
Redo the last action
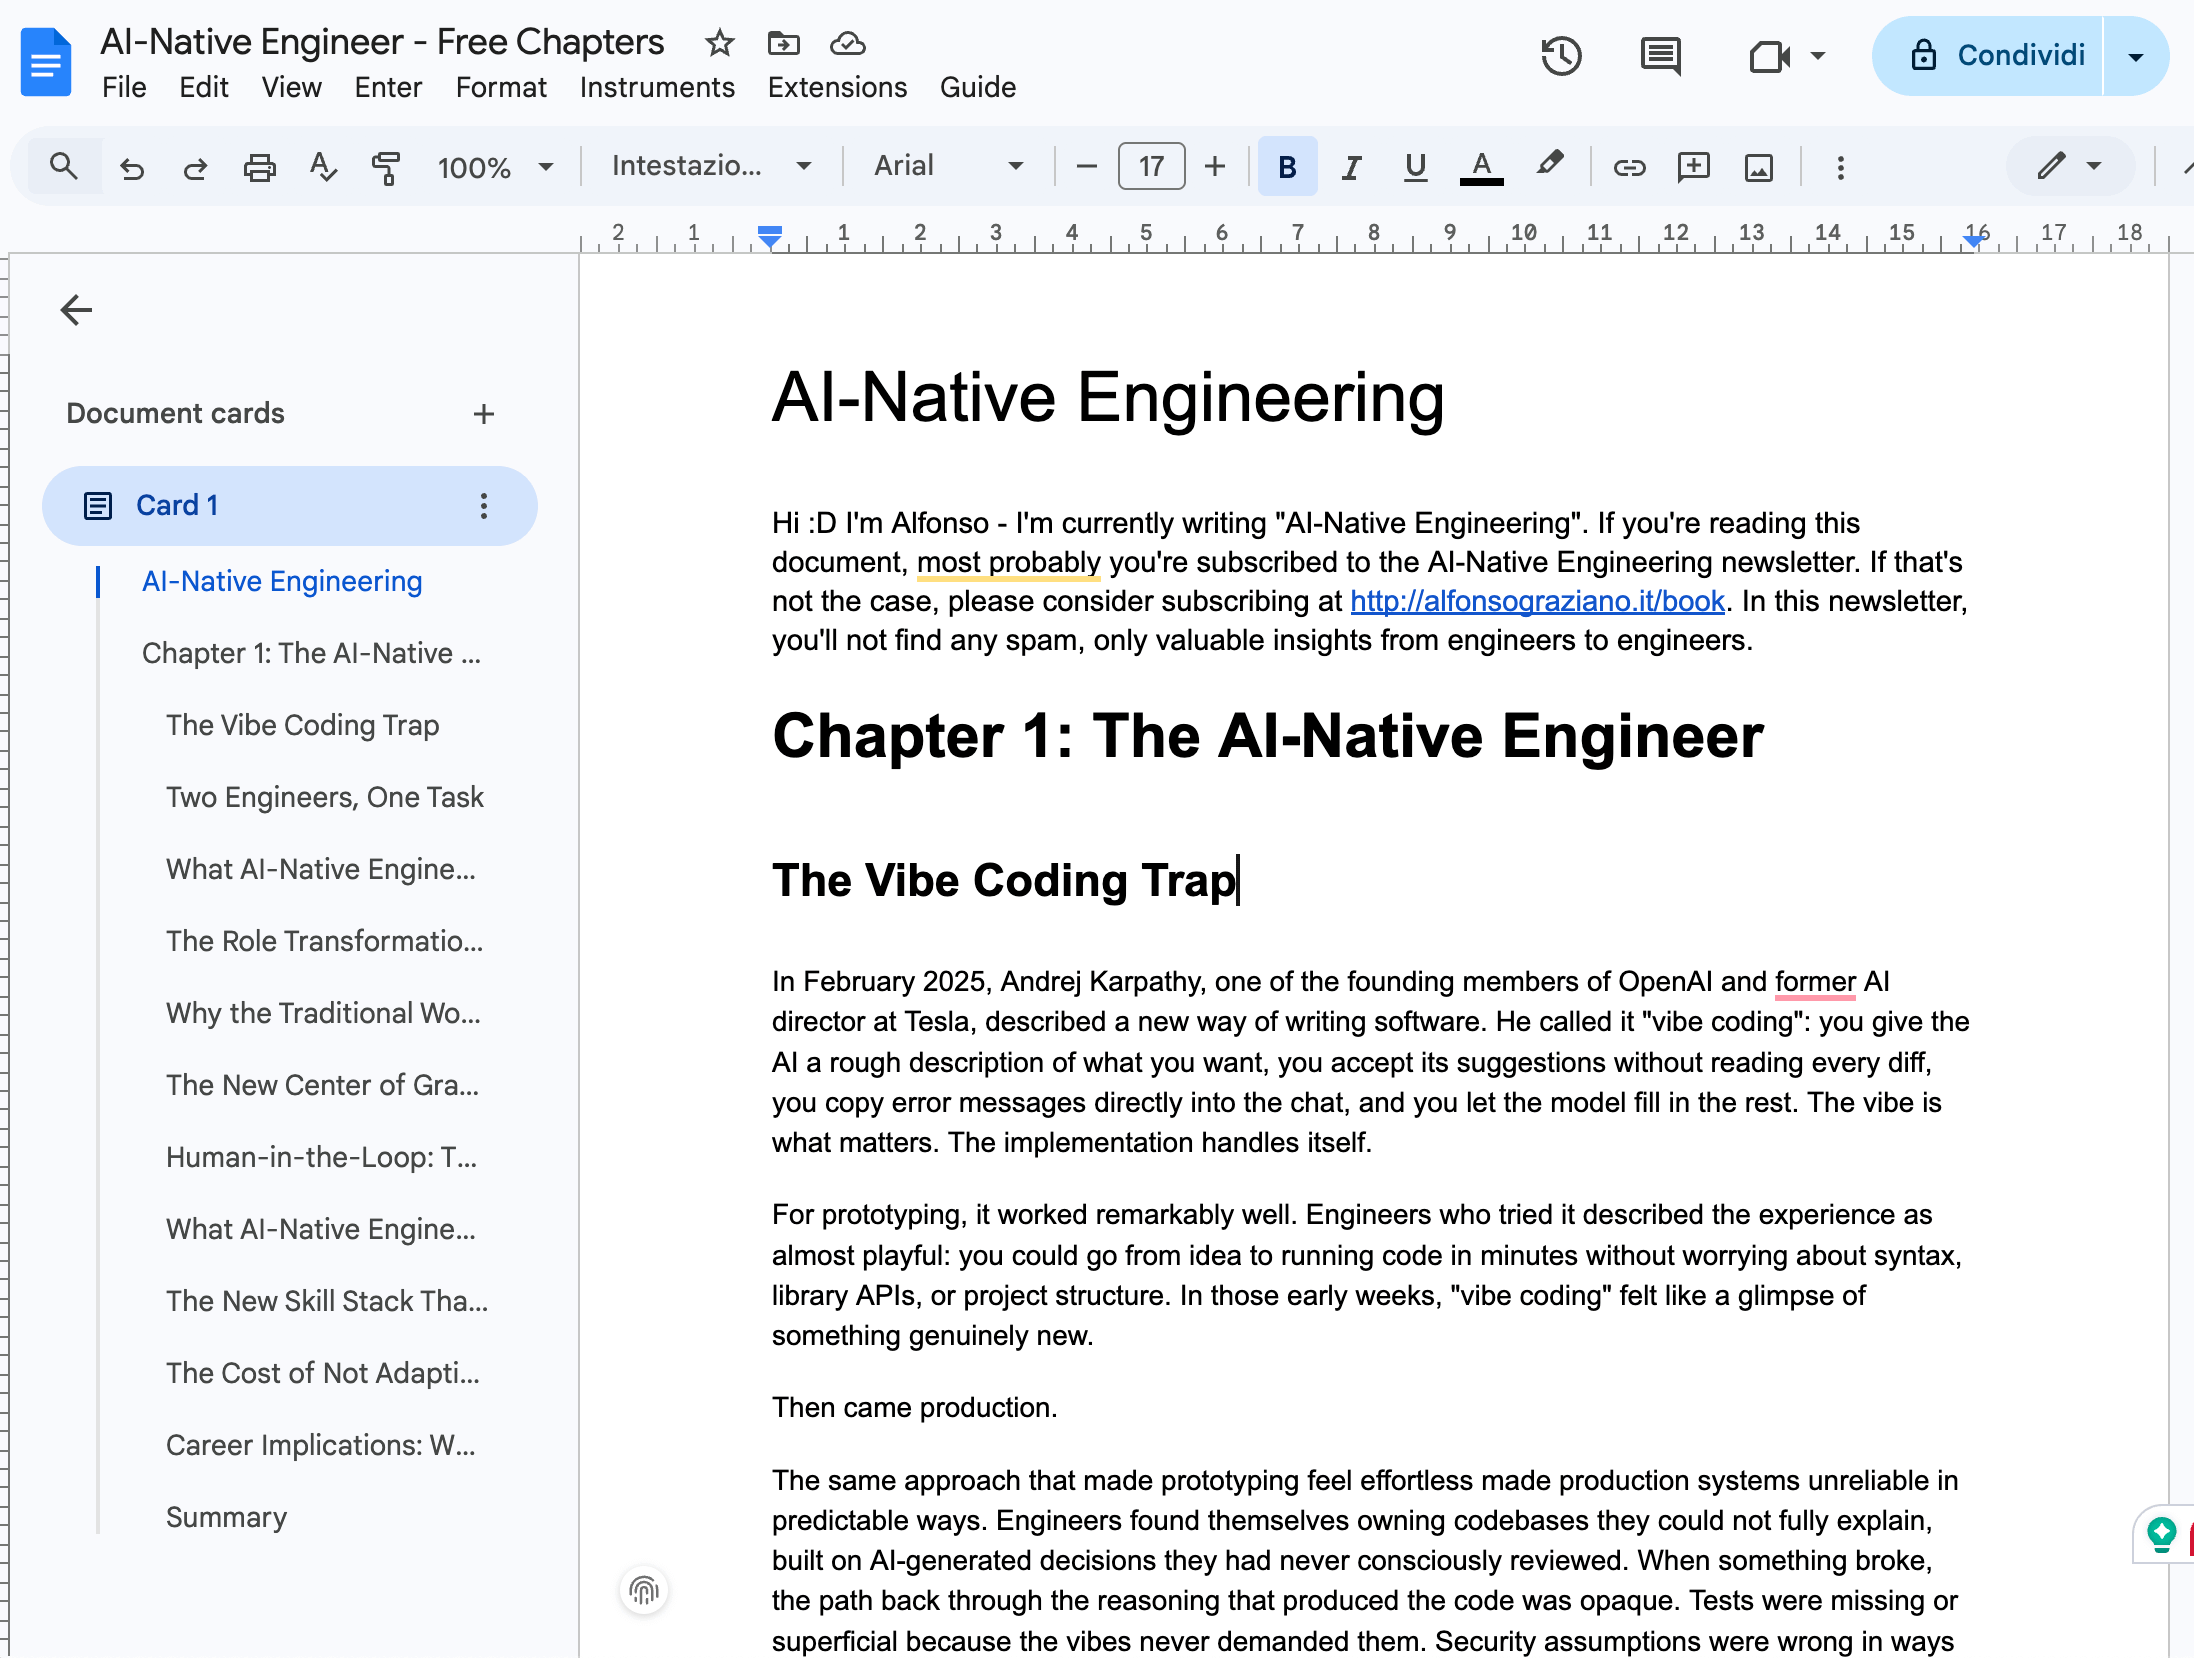(195, 167)
